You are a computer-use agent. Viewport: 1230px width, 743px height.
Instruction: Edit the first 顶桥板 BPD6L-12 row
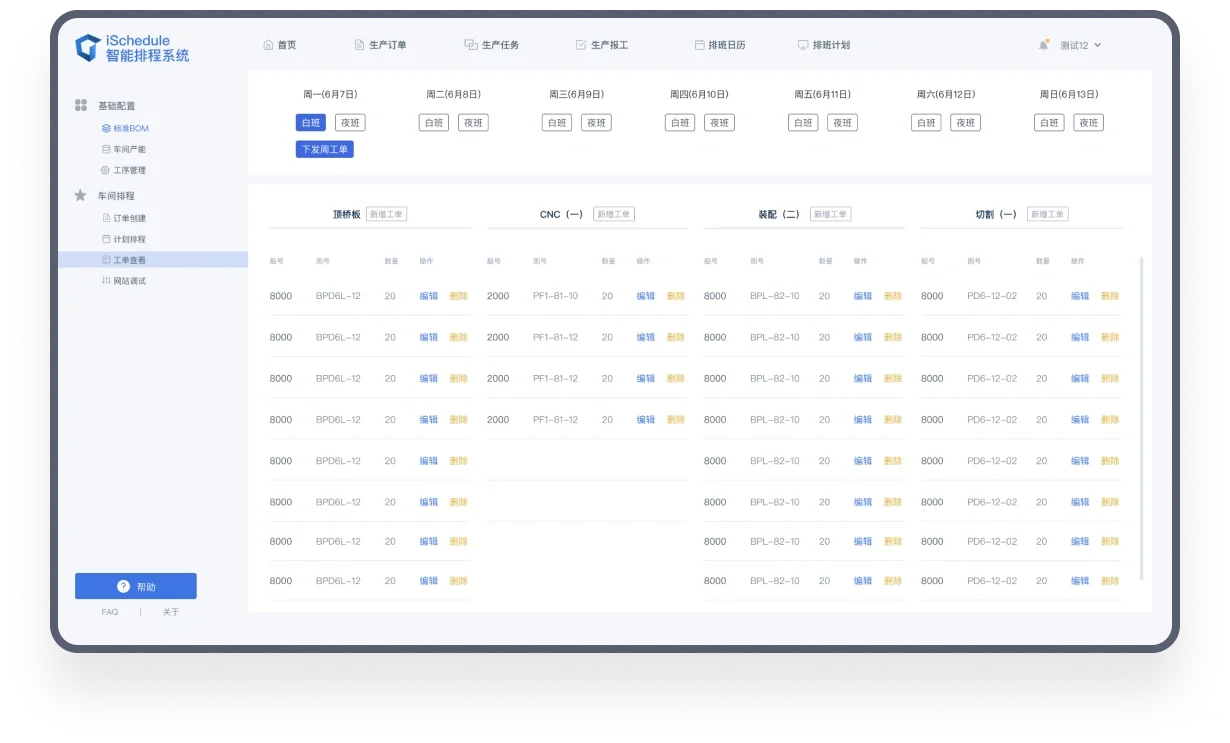tap(428, 295)
